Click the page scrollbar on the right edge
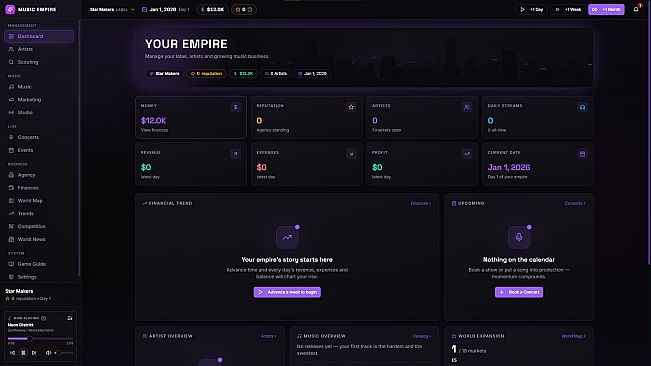The height and width of the screenshot is (366, 651). click(649, 133)
